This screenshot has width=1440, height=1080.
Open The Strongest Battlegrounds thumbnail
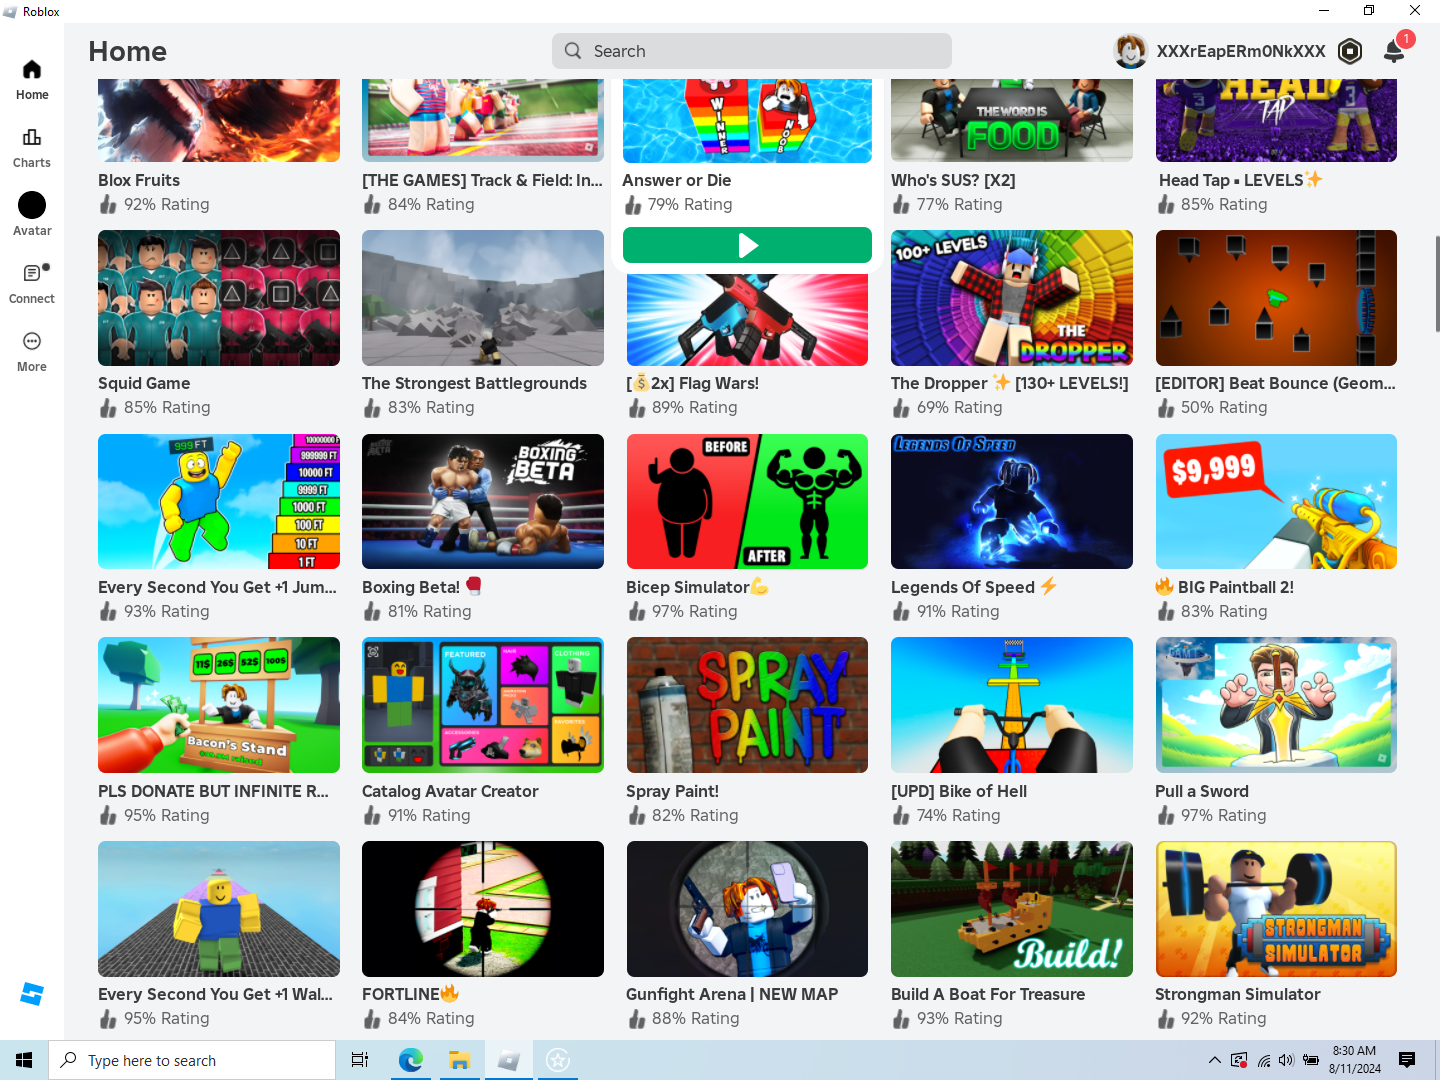[x=483, y=298]
